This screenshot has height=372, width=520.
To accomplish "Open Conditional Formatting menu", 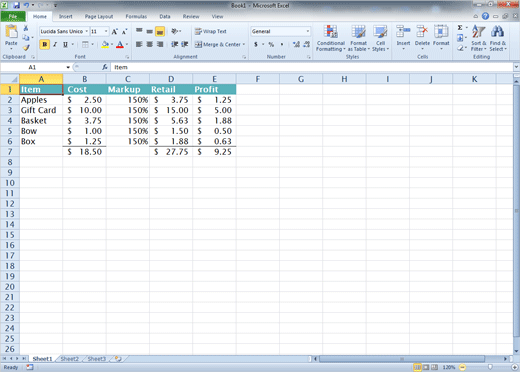I will pyautogui.click(x=331, y=38).
